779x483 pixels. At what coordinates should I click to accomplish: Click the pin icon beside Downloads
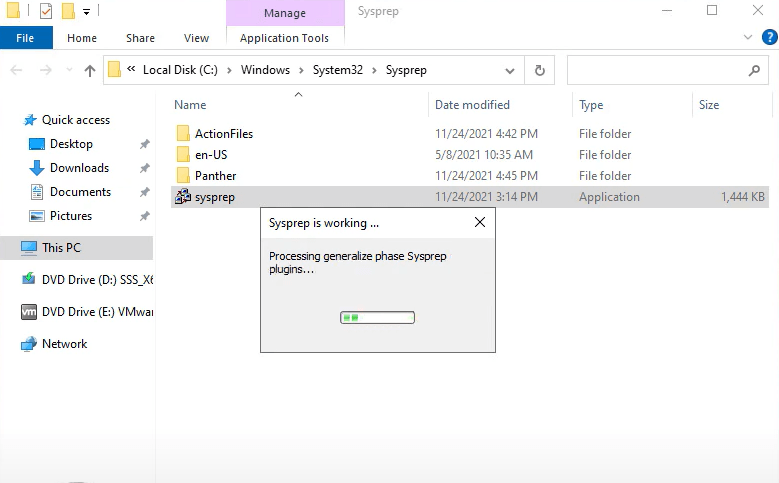[x=145, y=168]
